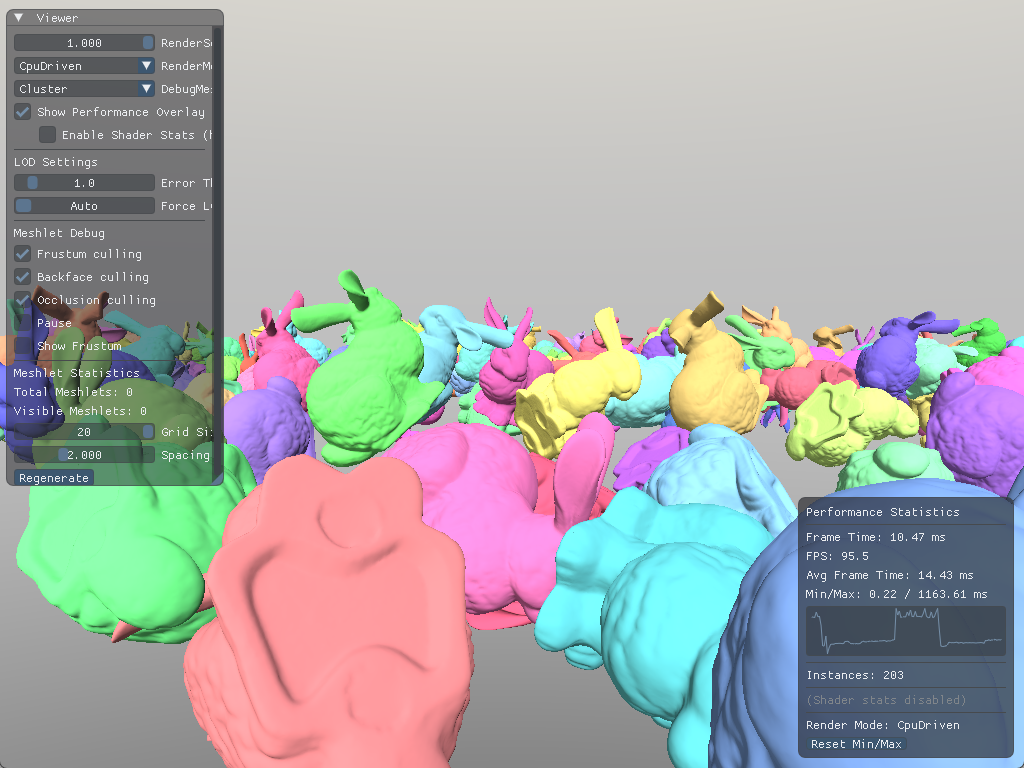Uncheck the Backface culling option
Image resolution: width=1024 pixels, height=768 pixels.
[22, 277]
